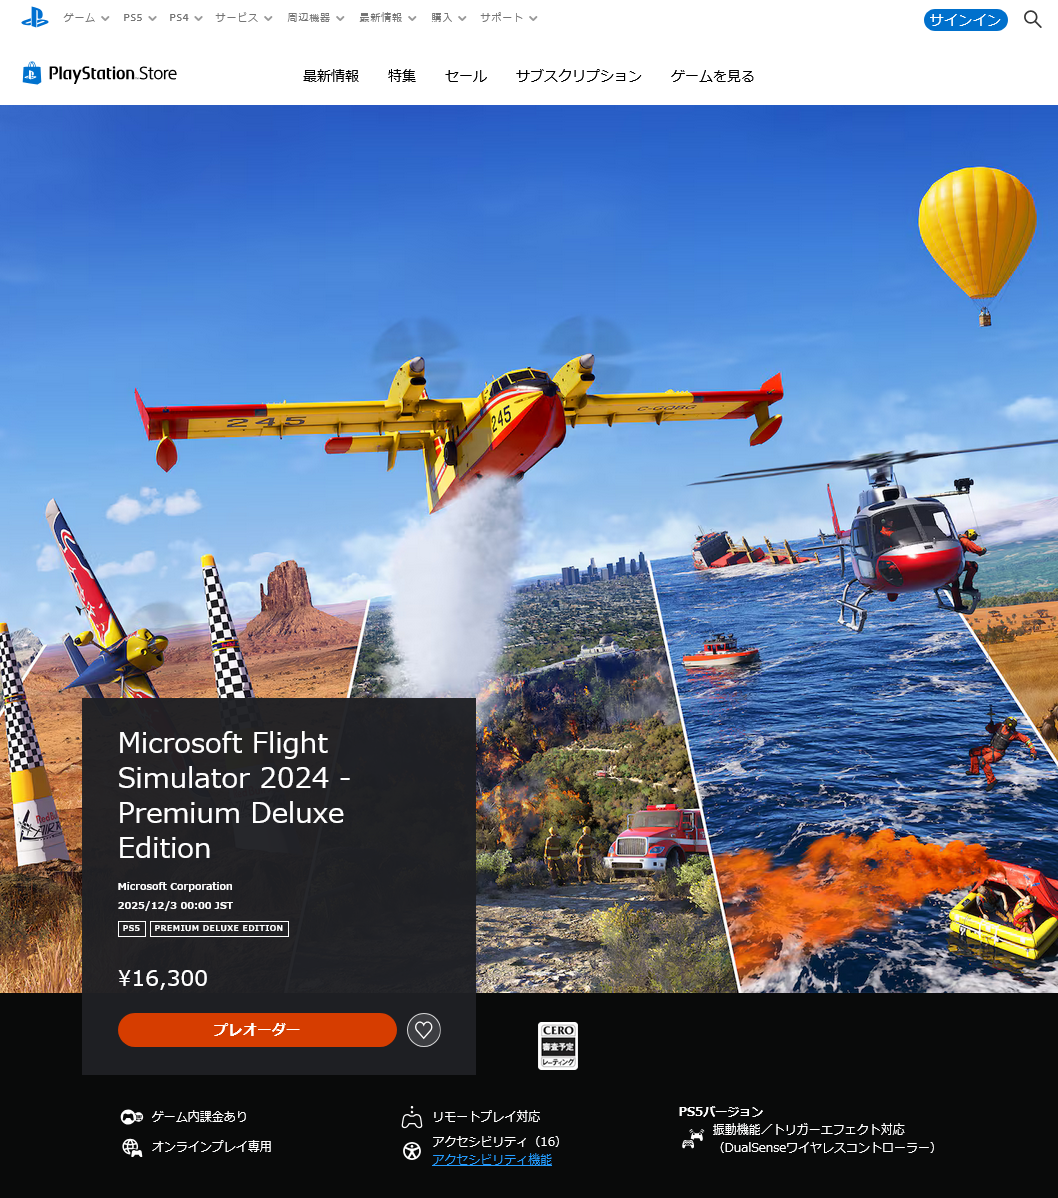Click the remote play controller icon
The height and width of the screenshot is (1198, 1058).
[411, 1117]
